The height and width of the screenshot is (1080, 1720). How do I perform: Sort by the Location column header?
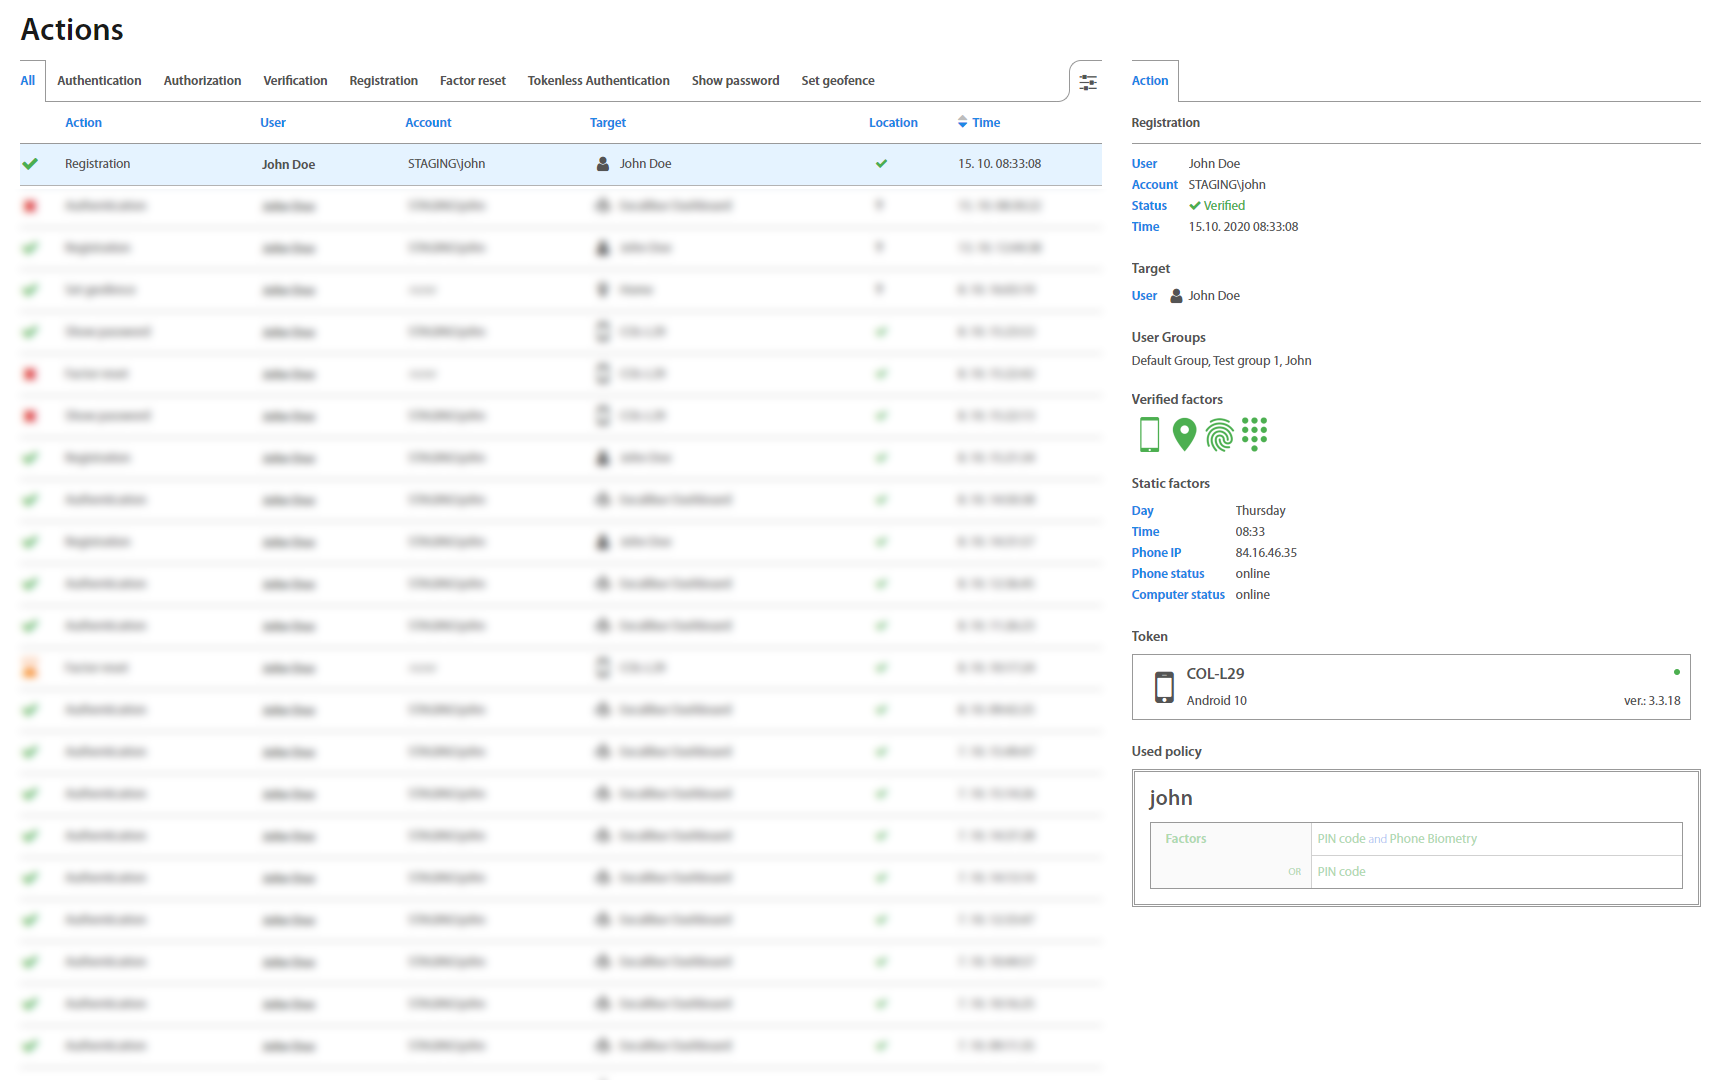pyautogui.click(x=892, y=123)
